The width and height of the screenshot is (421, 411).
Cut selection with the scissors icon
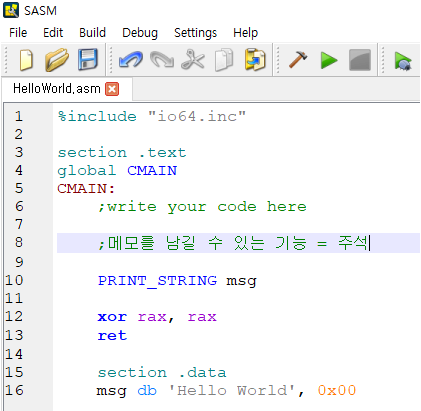tap(193, 60)
